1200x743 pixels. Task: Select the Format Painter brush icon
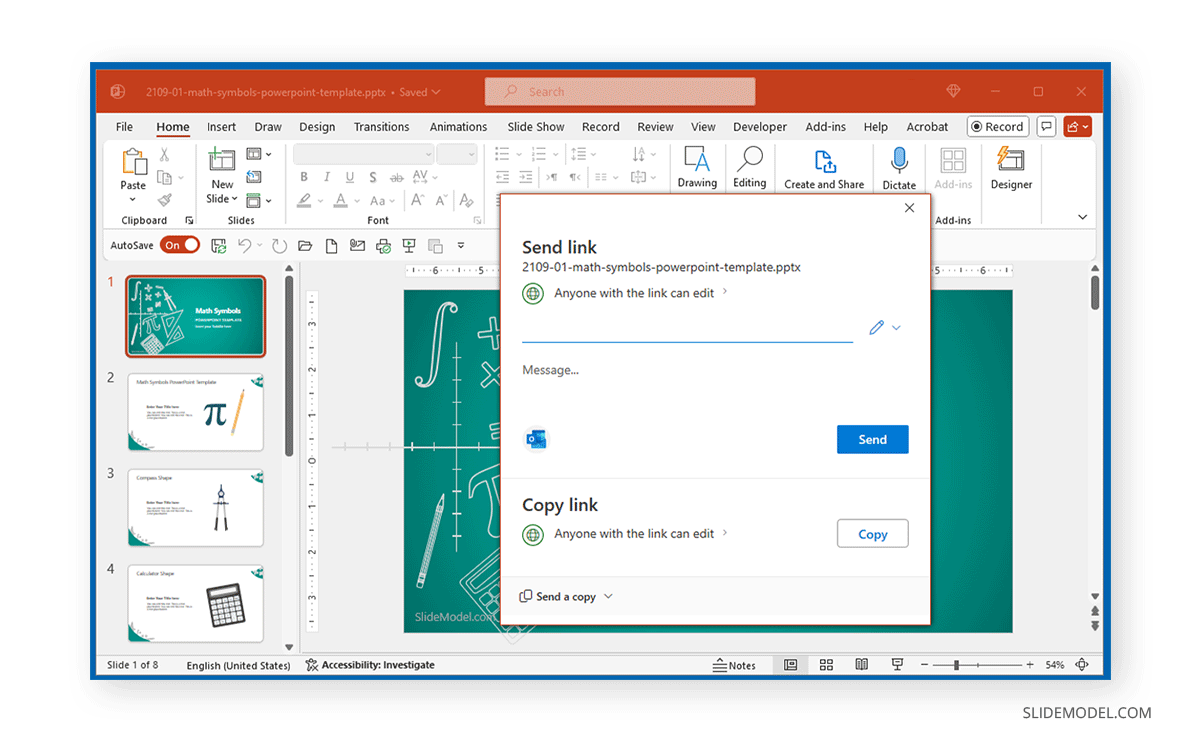164,200
